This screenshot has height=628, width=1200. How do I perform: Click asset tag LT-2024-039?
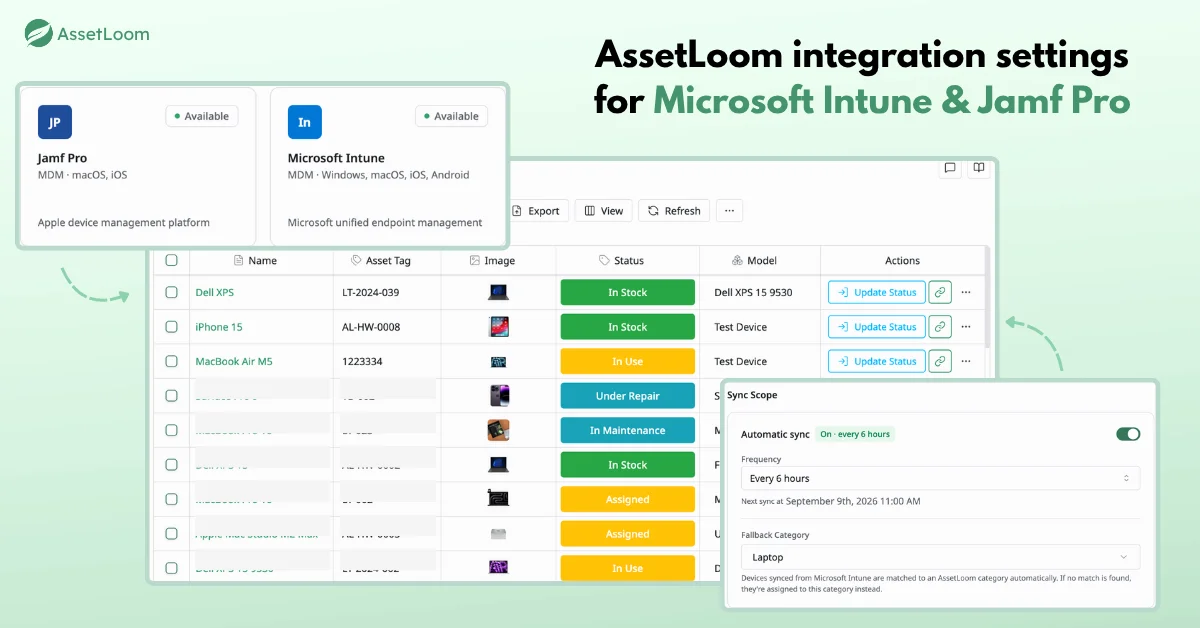pyautogui.click(x=371, y=292)
